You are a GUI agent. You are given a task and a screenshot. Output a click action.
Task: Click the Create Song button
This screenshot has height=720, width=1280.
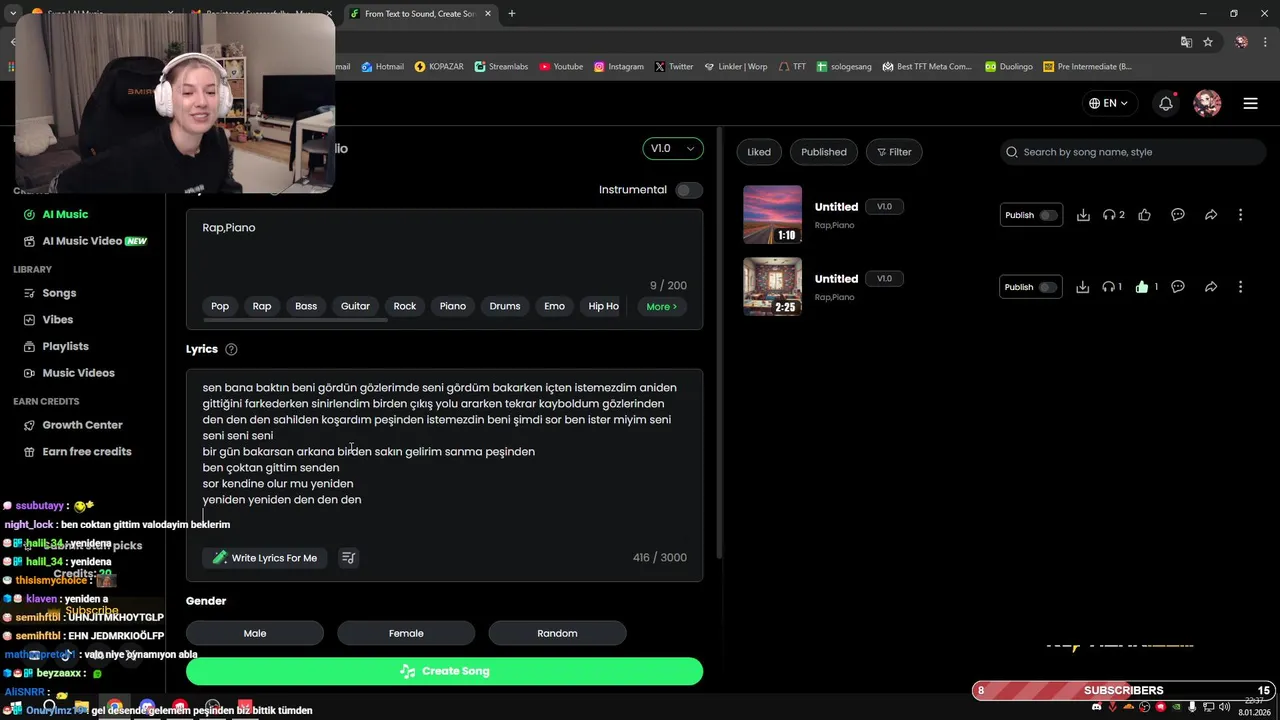pyautogui.click(x=444, y=671)
